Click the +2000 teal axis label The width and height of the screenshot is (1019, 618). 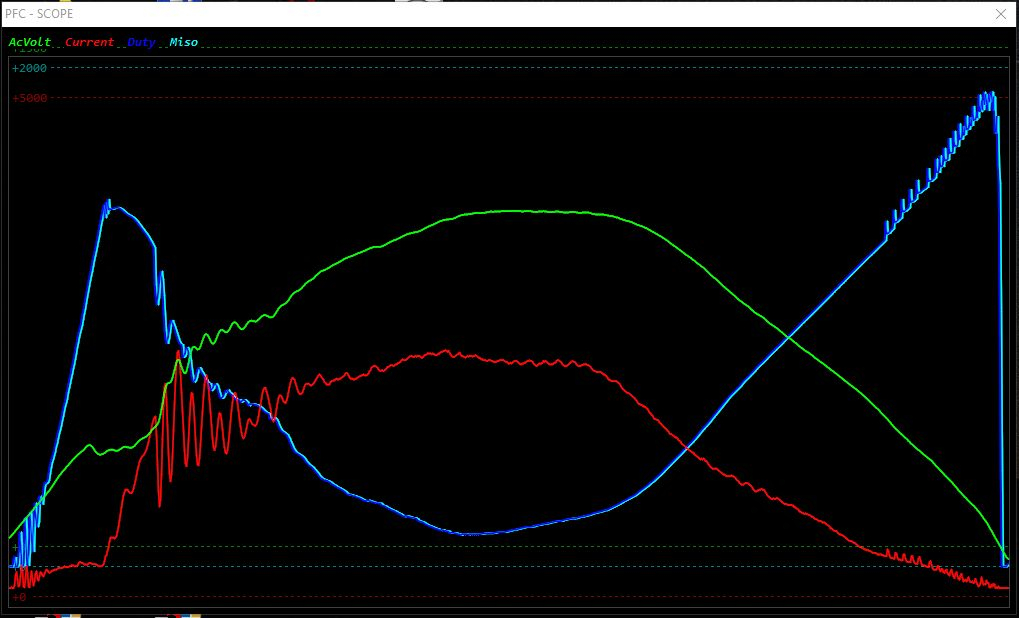[x=29, y=68]
